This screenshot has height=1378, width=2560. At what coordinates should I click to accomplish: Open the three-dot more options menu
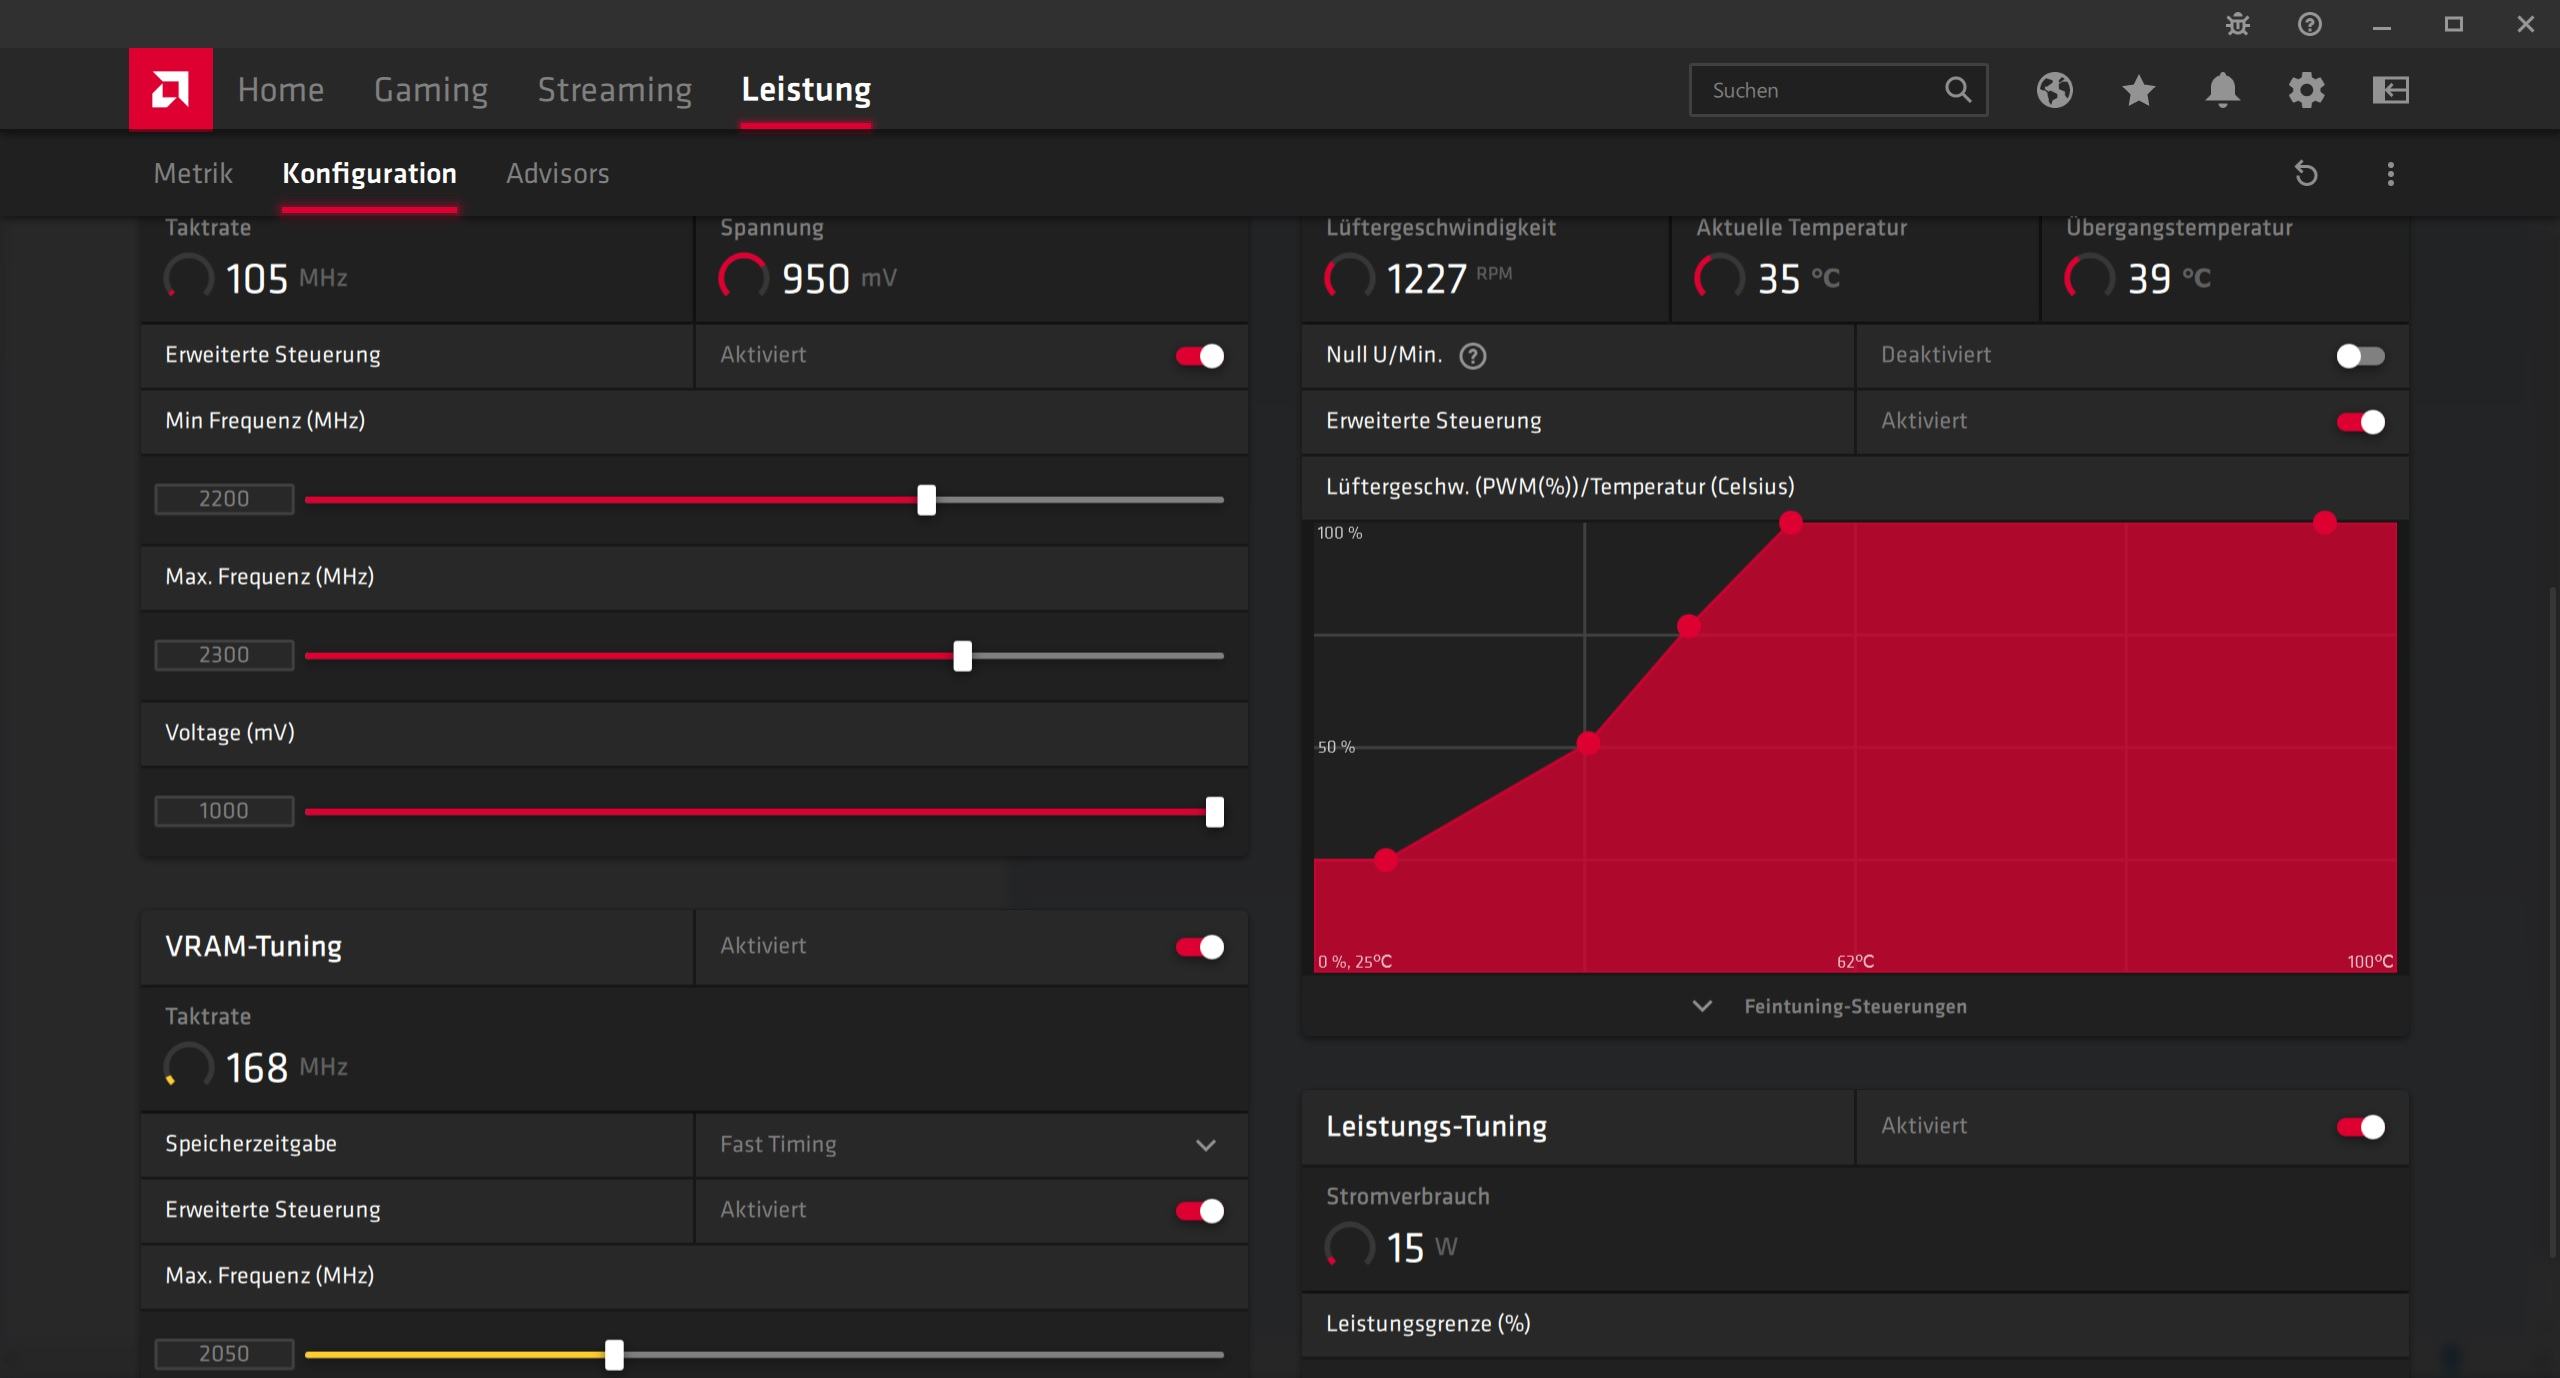pyautogui.click(x=2391, y=174)
